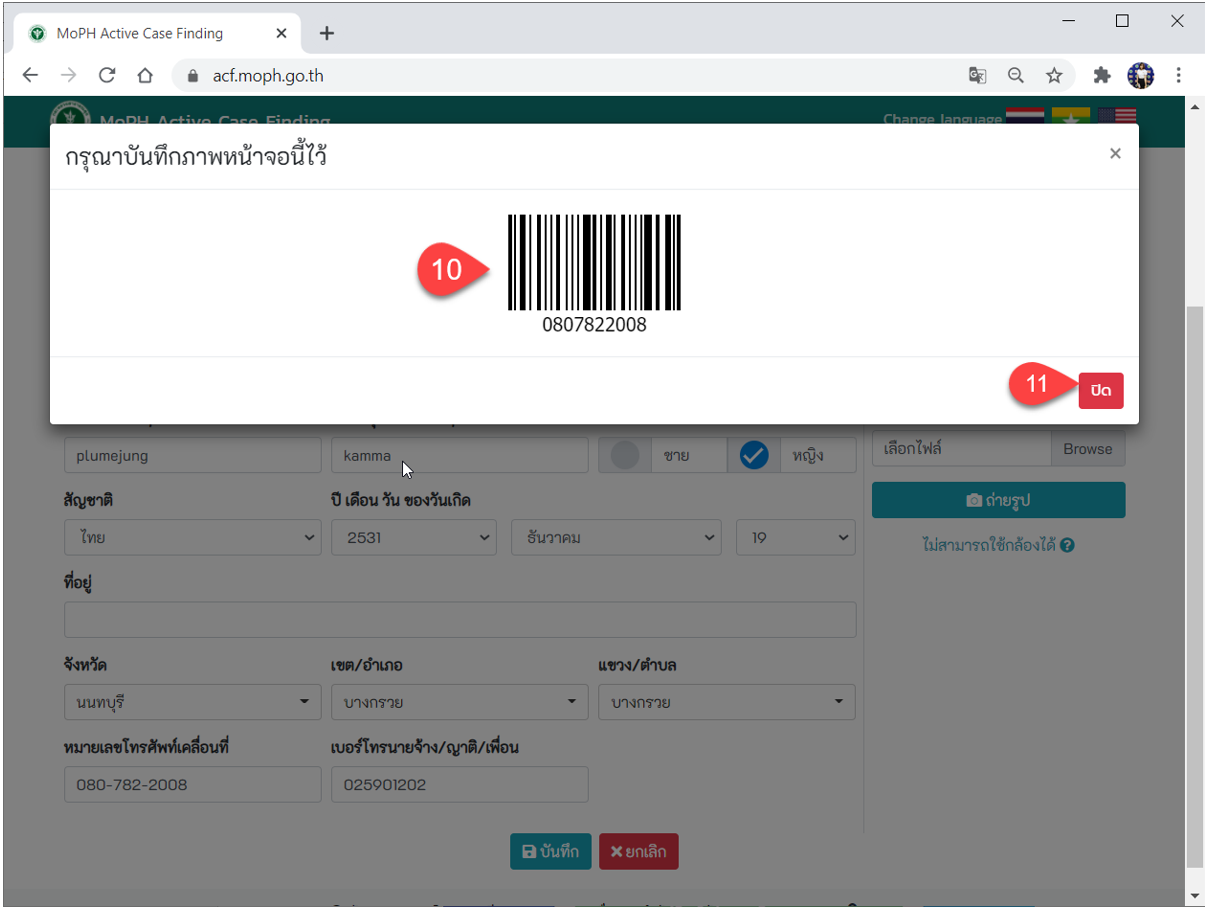
Task: Click the ถ่ายรูป camera button
Action: click(998, 500)
